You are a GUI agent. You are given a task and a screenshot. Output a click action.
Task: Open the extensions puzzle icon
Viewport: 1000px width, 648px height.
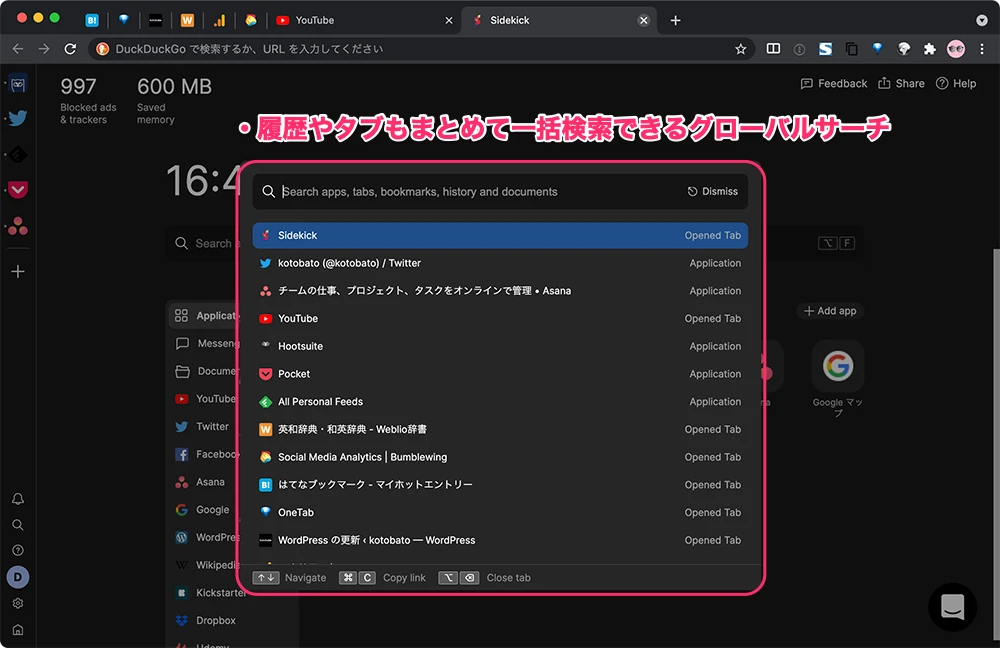(930, 49)
